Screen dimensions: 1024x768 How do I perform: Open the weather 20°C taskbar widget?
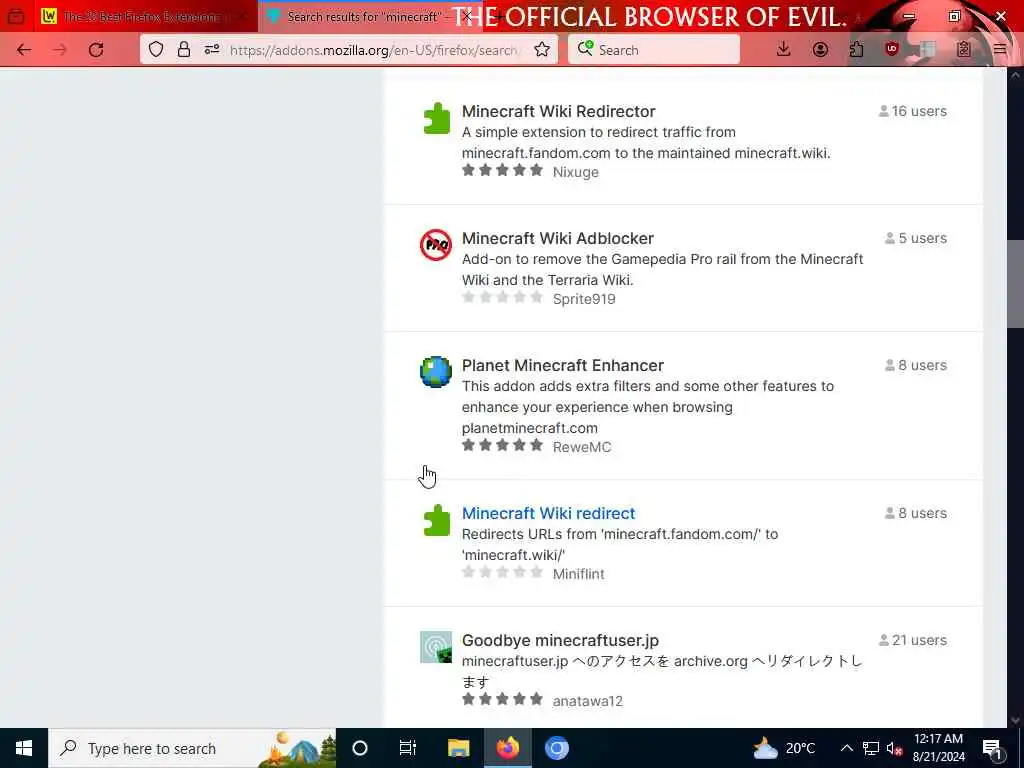(784, 748)
